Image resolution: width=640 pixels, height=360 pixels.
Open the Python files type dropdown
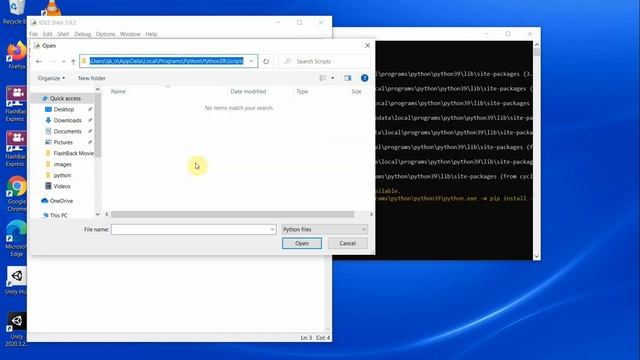coord(324,229)
